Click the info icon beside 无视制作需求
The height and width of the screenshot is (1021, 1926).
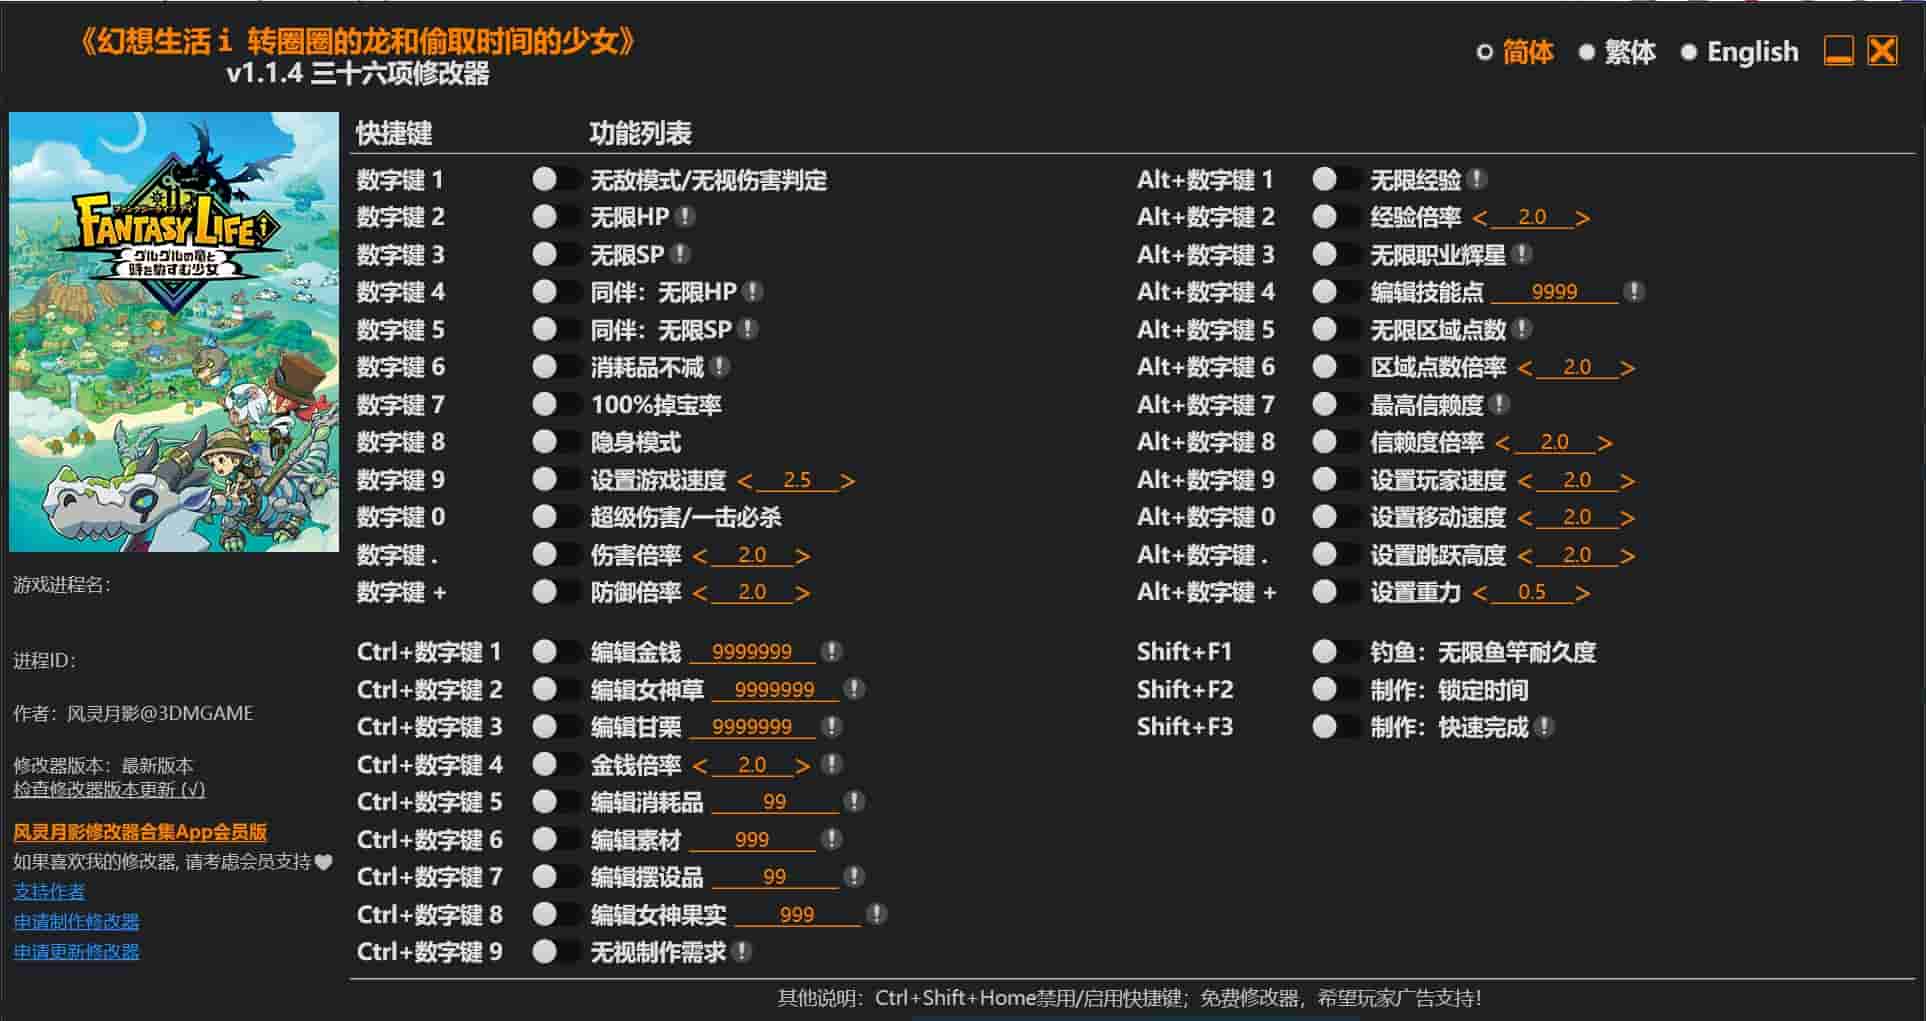[742, 952]
